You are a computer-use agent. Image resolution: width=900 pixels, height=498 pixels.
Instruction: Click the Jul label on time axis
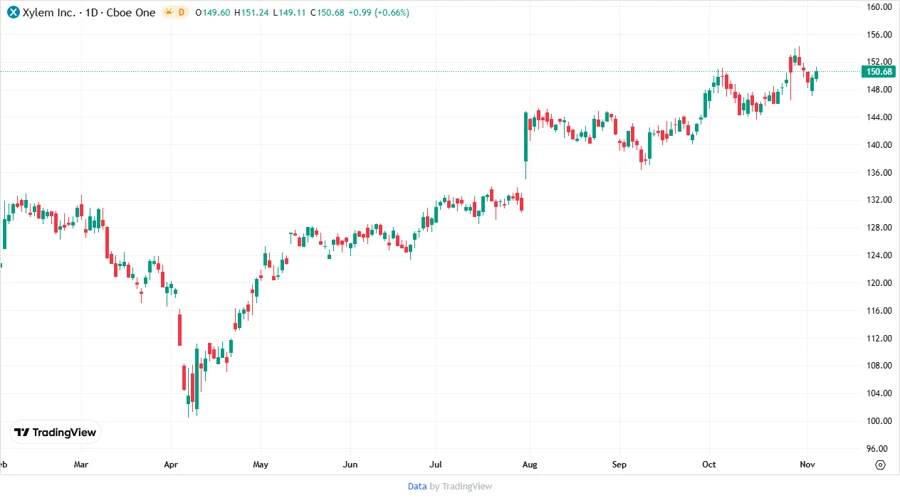tap(436, 464)
